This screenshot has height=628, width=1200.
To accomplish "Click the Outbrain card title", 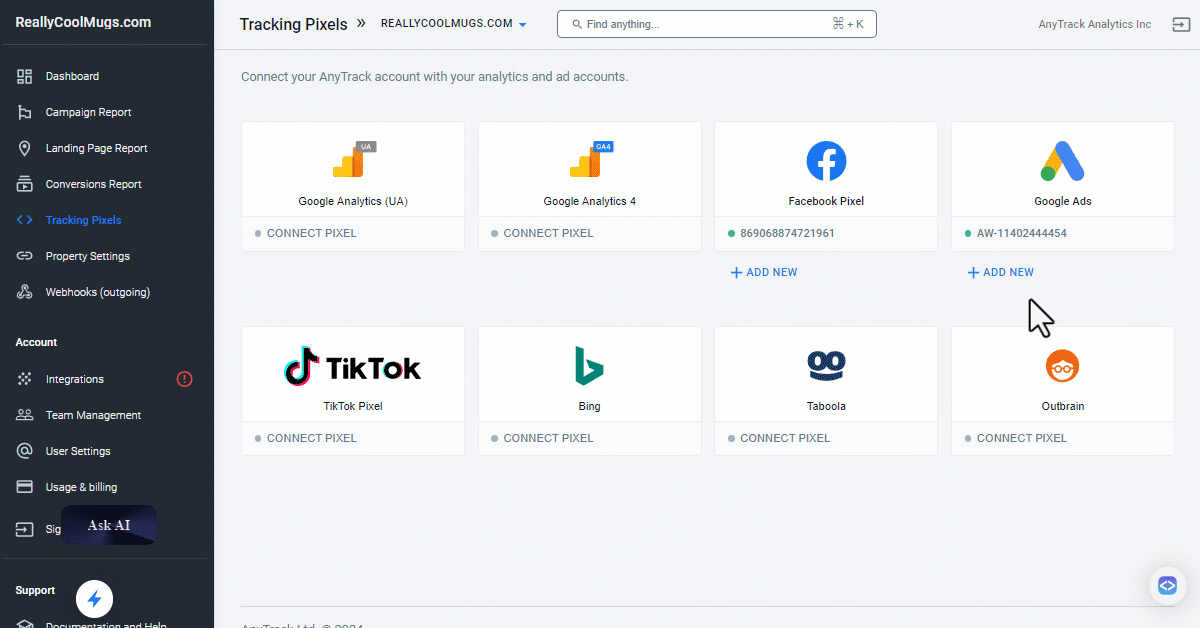I will coord(1063,406).
